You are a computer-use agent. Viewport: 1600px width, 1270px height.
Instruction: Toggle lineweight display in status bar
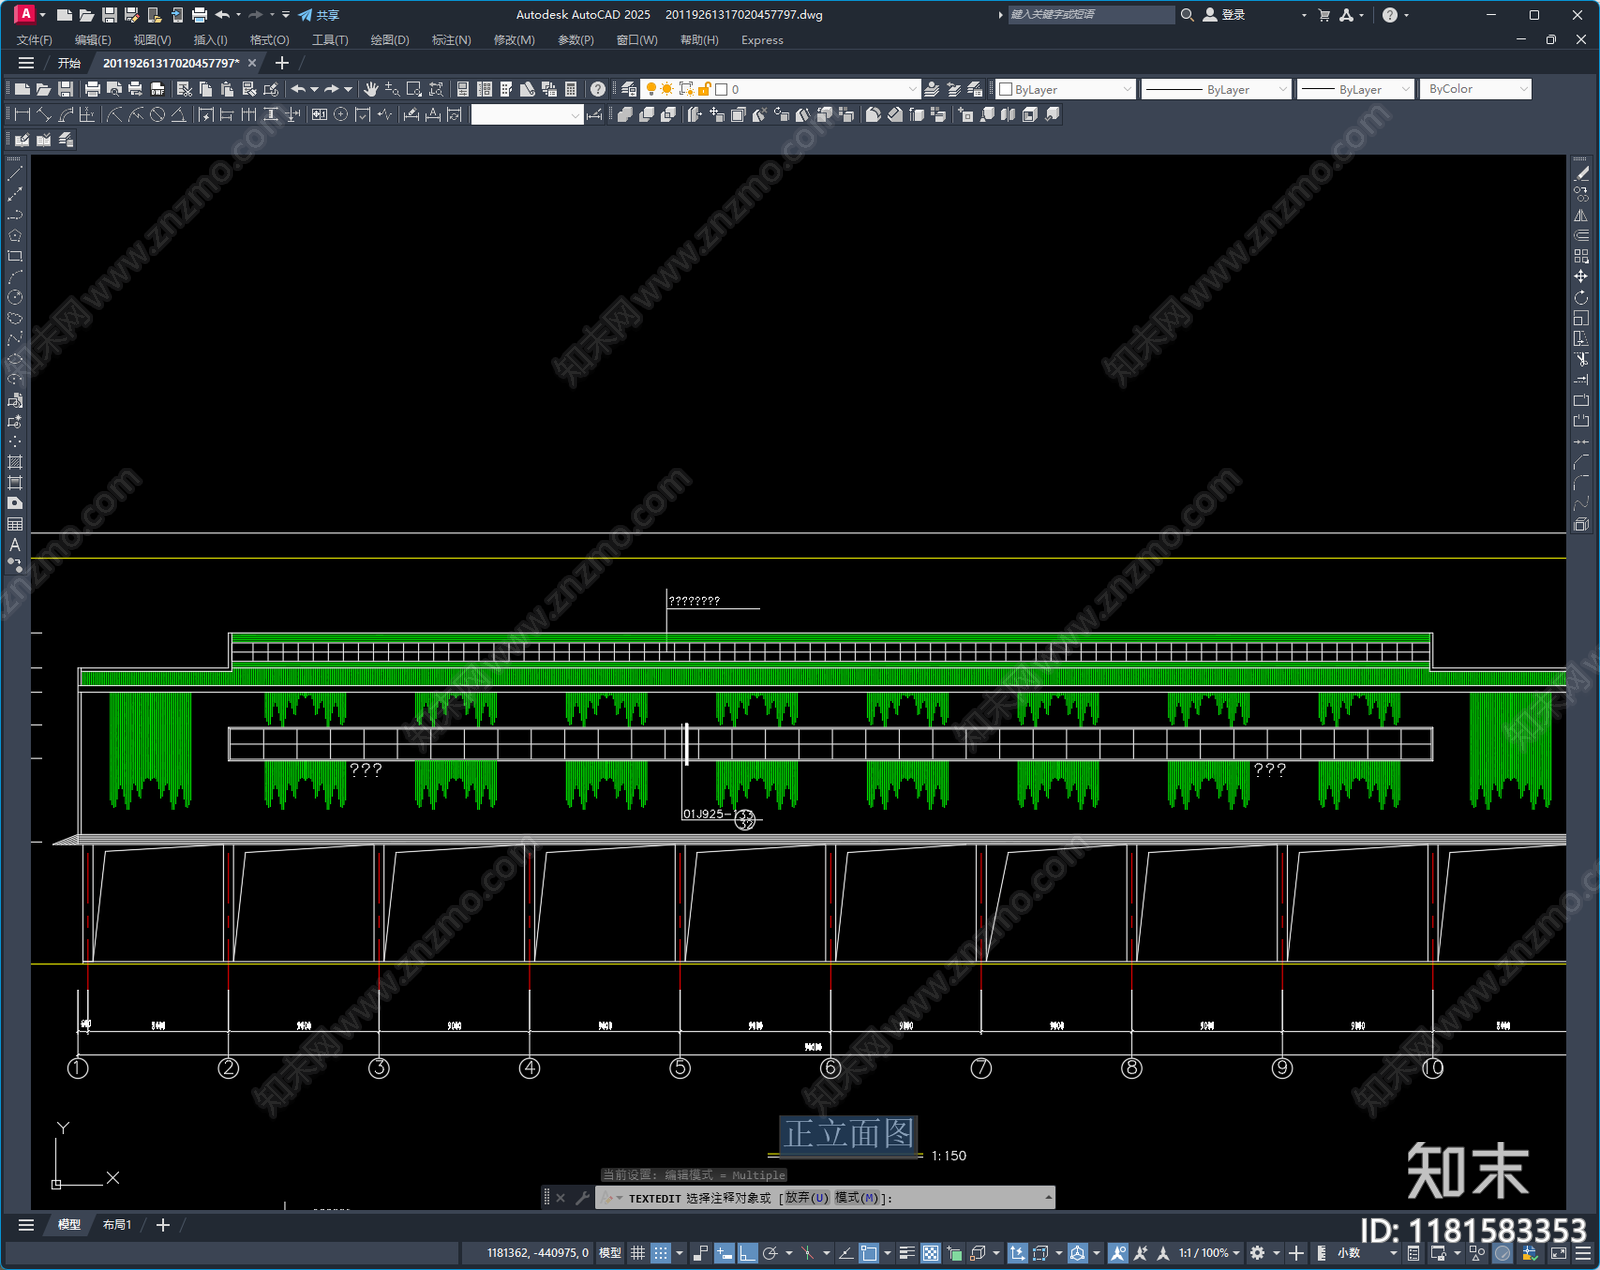point(907,1253)
